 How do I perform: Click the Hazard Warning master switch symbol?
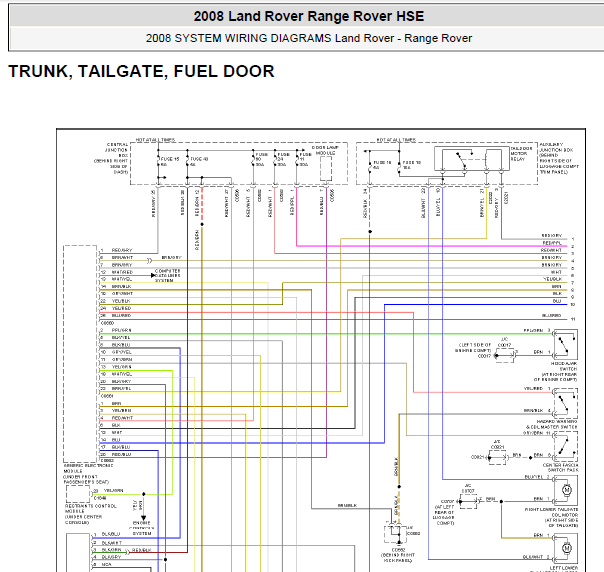565,403
